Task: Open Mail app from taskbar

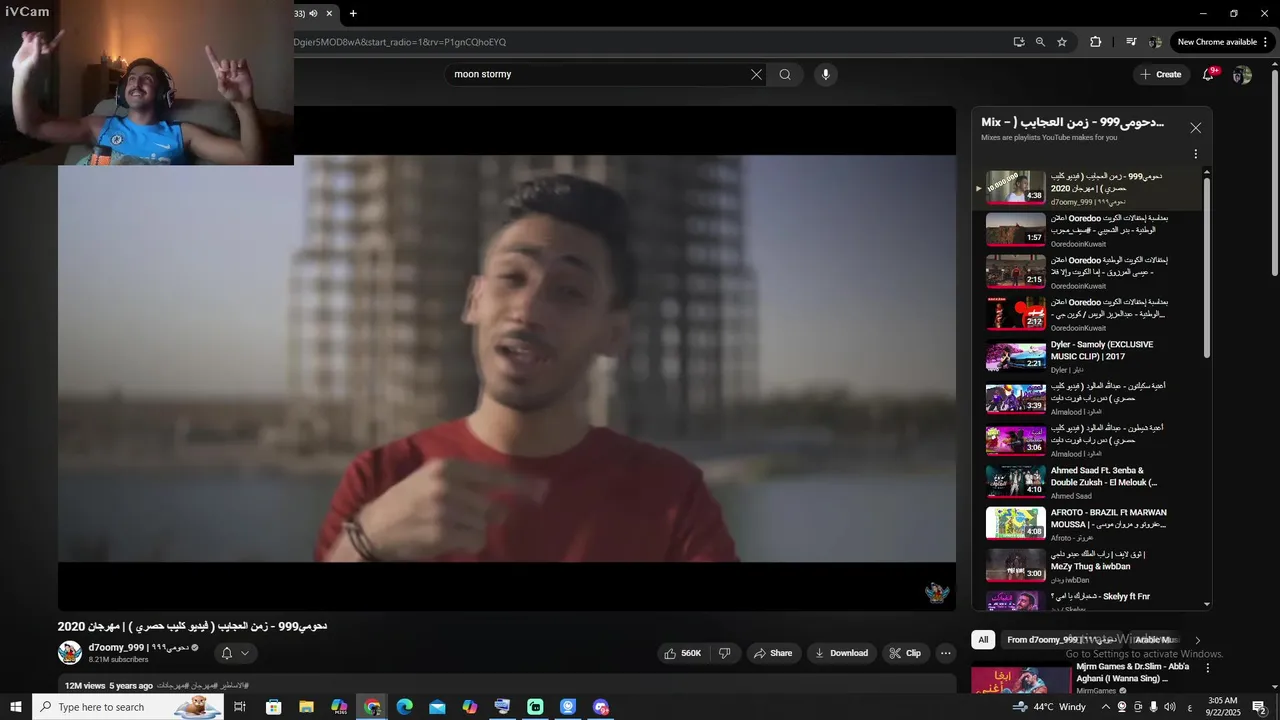Action: pyautogui.click(x=437, y=707)
